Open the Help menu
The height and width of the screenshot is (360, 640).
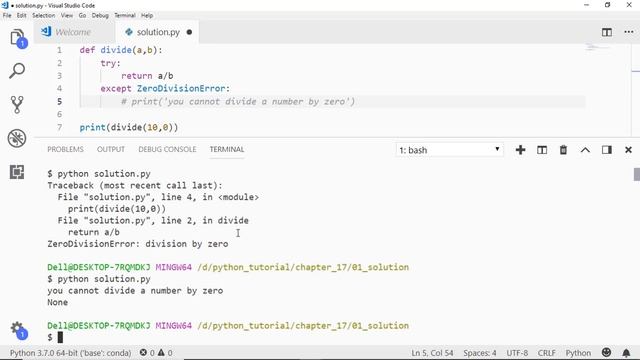(x=147, y=16)
